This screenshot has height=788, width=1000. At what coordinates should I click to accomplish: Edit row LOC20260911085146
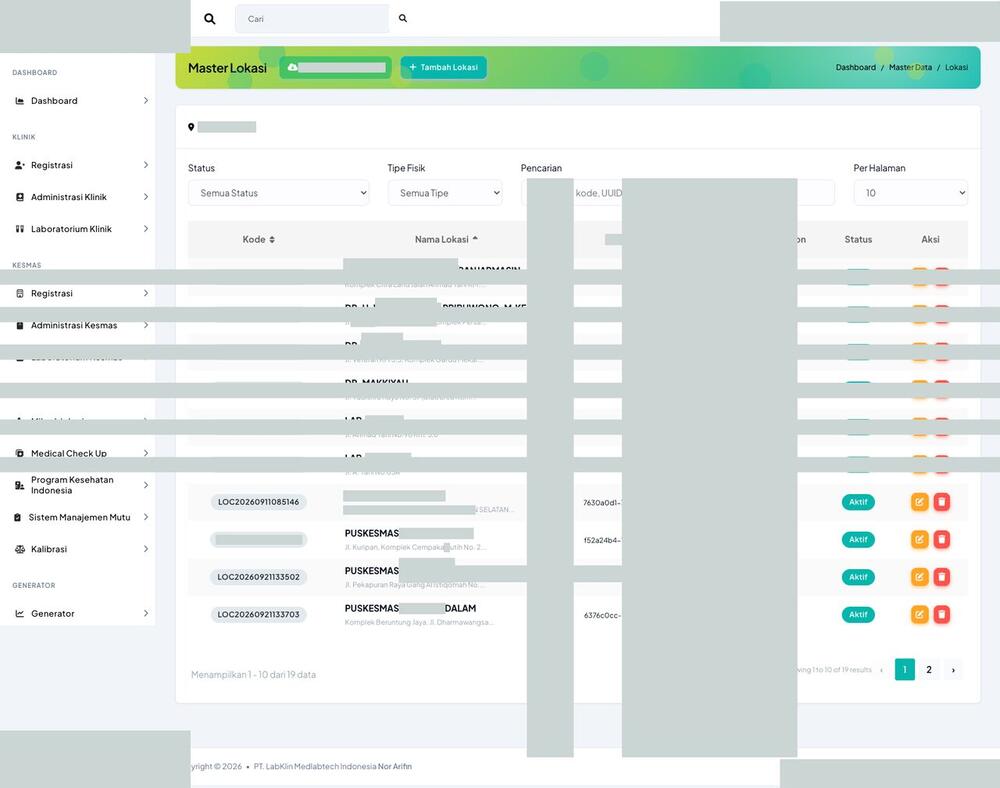tap(919, 502)
